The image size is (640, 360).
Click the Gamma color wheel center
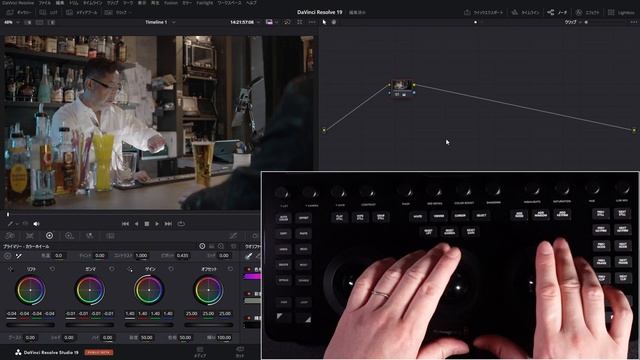(x=90, y=290)
